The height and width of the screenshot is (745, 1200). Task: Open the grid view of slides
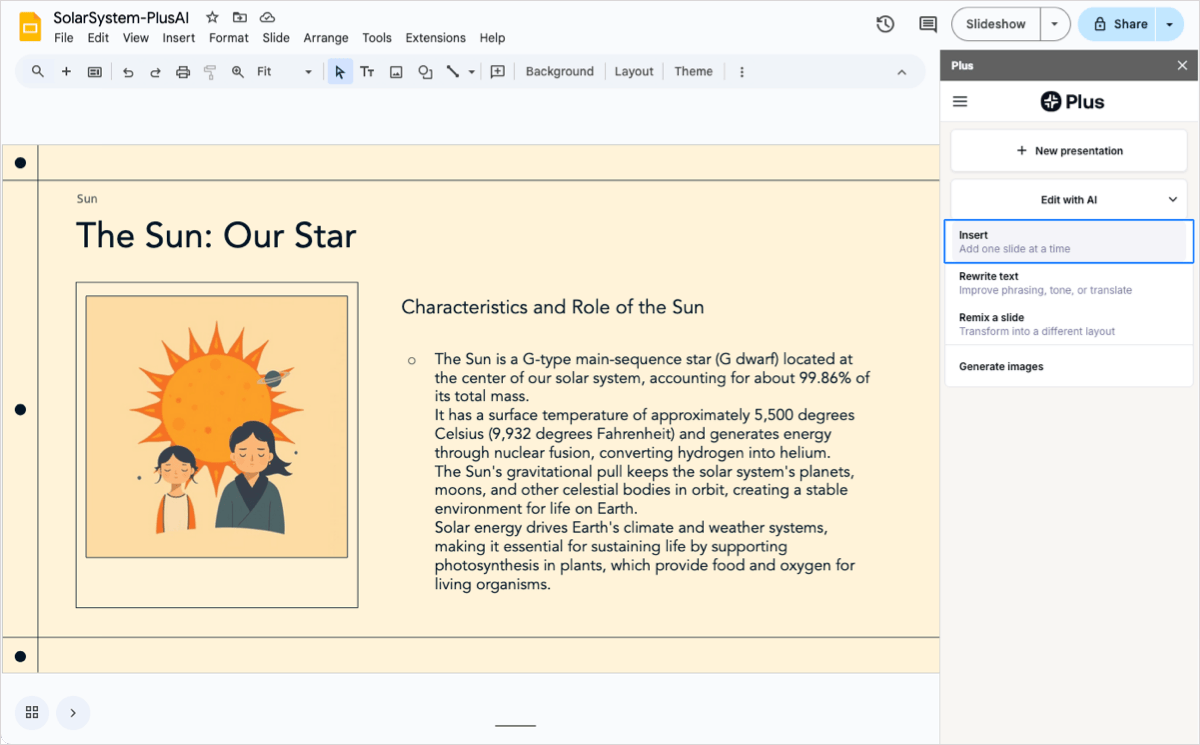(x=32, y=712)
